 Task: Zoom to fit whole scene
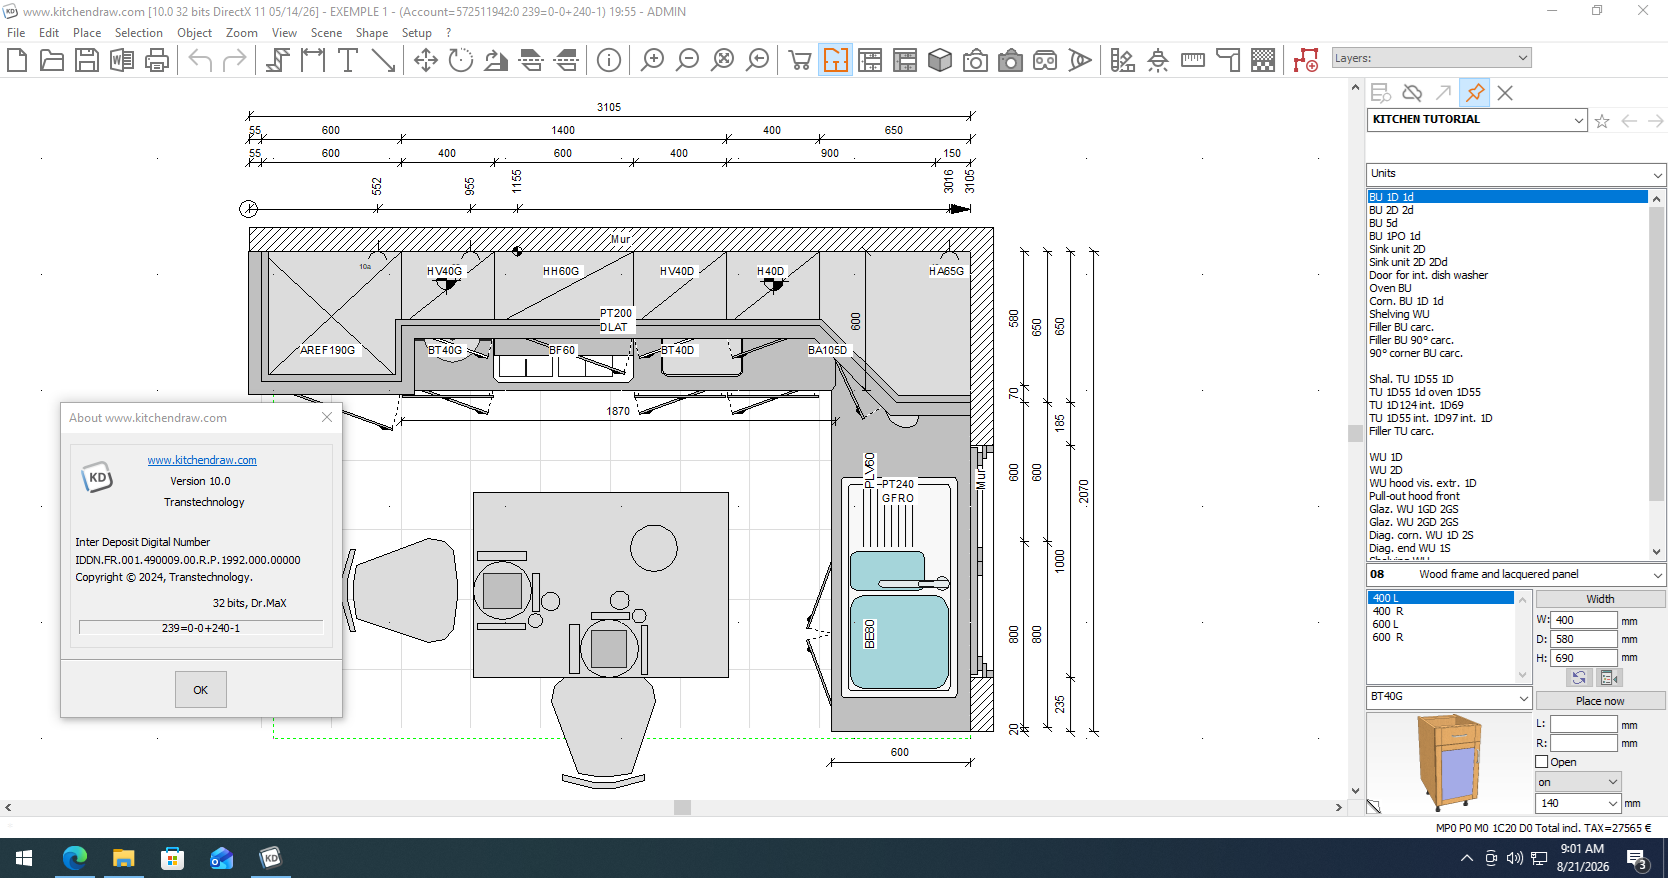722,60
